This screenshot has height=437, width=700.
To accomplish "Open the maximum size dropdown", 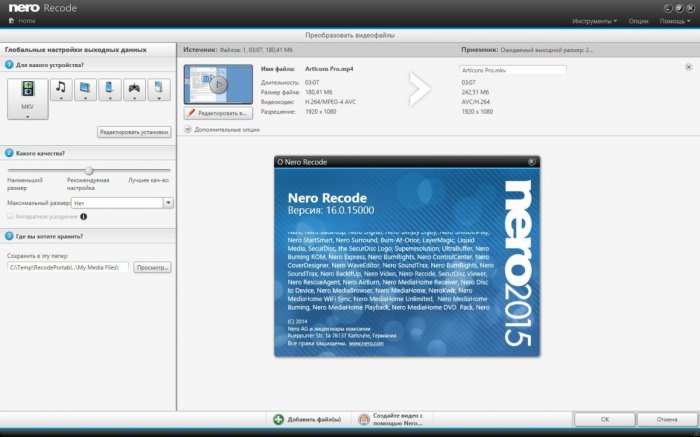I will 168,203.
